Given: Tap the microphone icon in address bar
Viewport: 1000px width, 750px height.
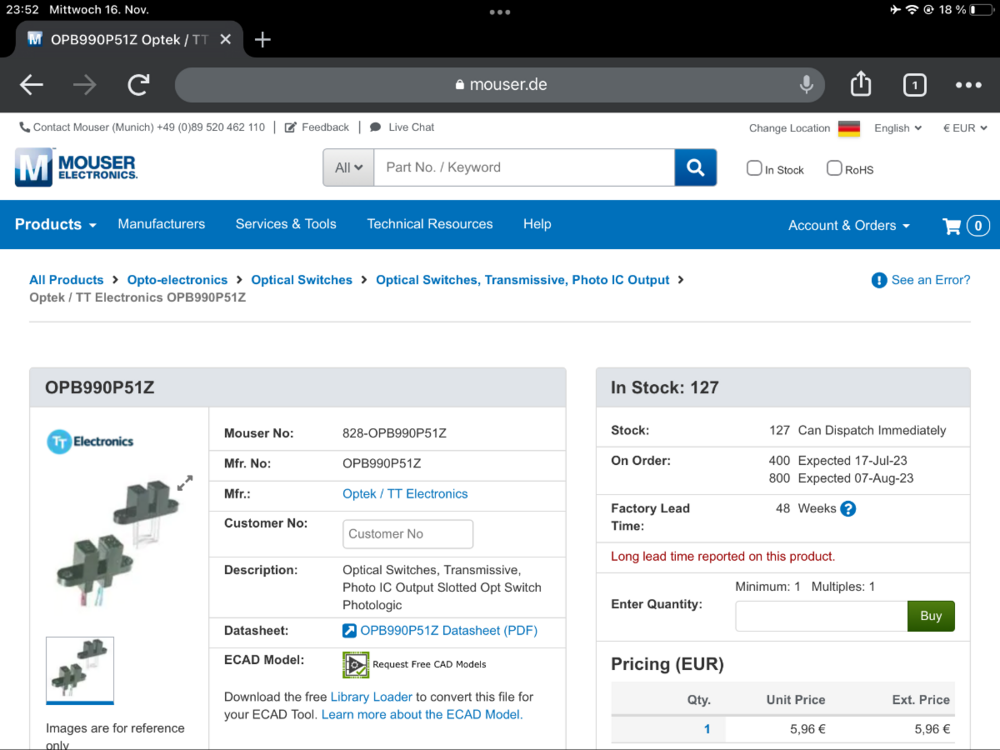Looking at the screenshot, I should [806, 84].
